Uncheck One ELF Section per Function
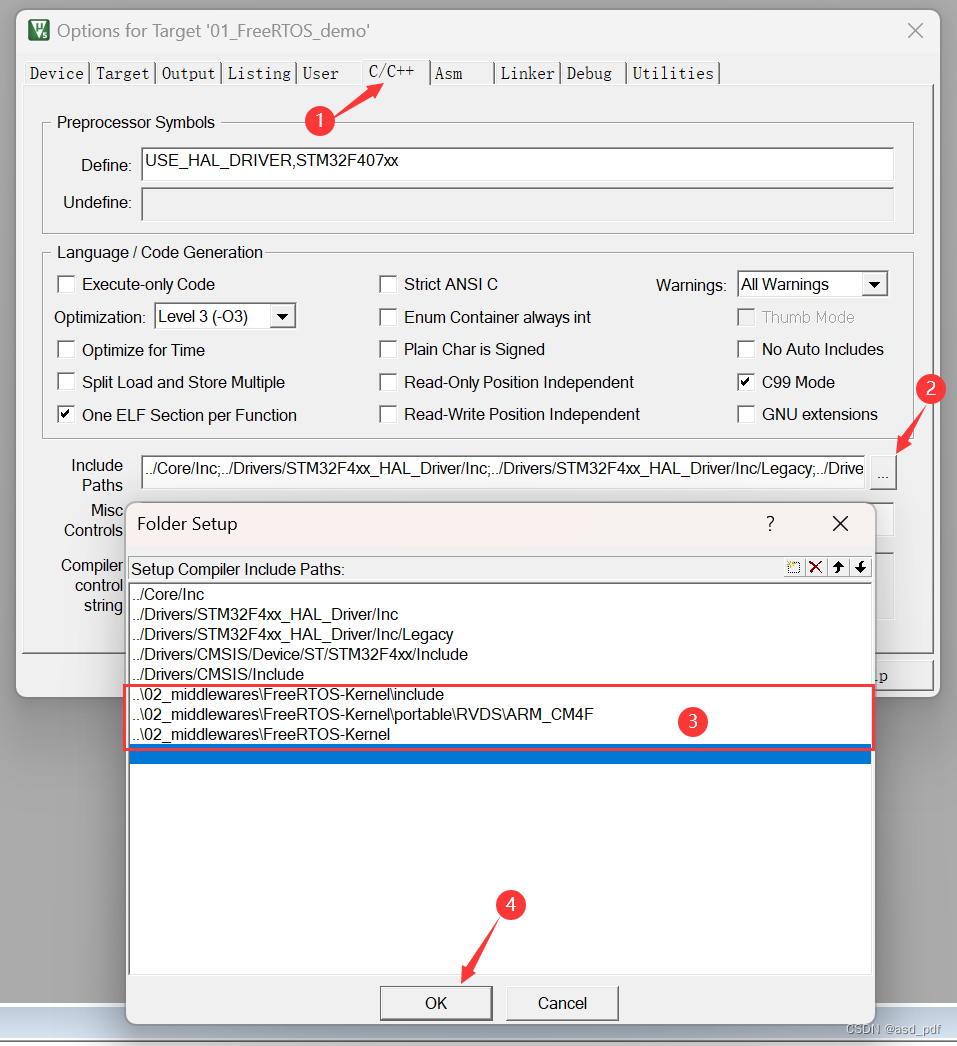 click(66, 414)
